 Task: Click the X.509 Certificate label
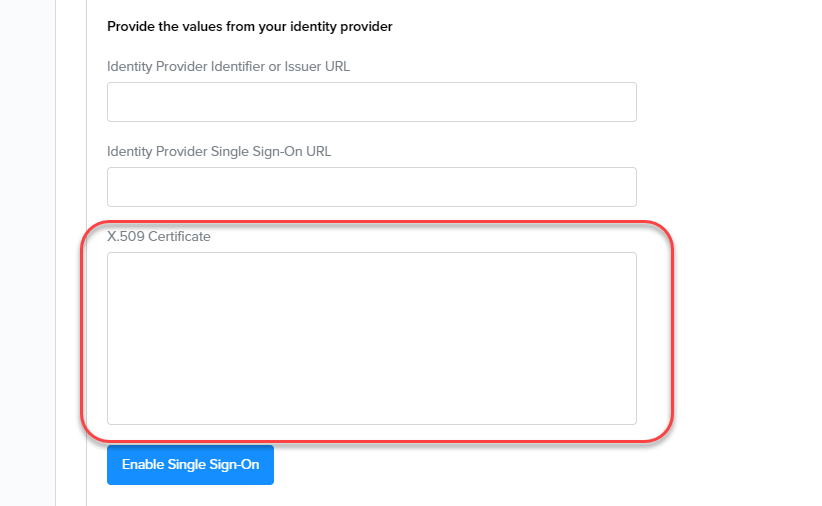(159, 237)
